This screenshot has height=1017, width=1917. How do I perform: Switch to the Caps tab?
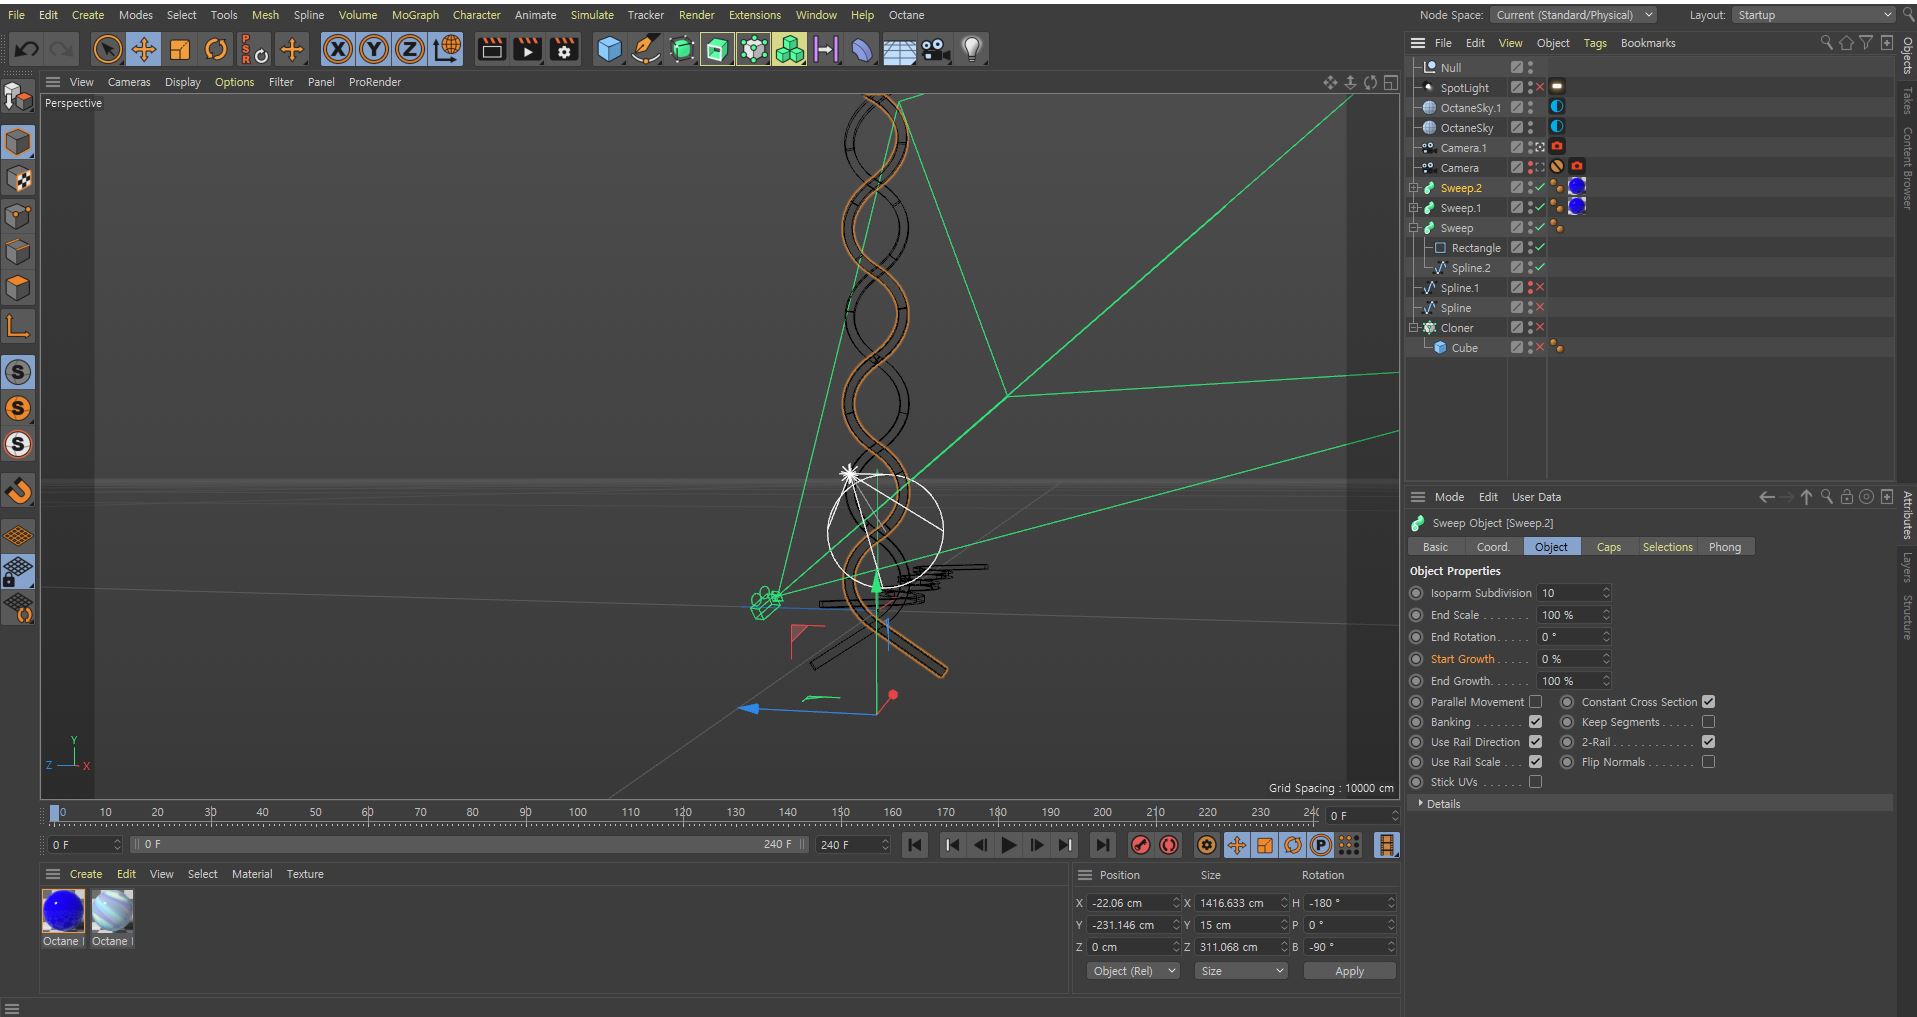pos(1608,547)
